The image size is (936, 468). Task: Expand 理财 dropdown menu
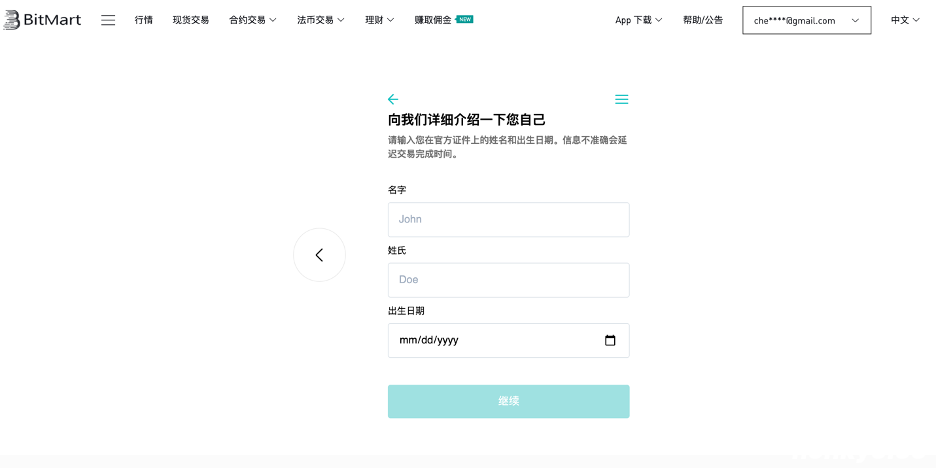coord(379,20)
